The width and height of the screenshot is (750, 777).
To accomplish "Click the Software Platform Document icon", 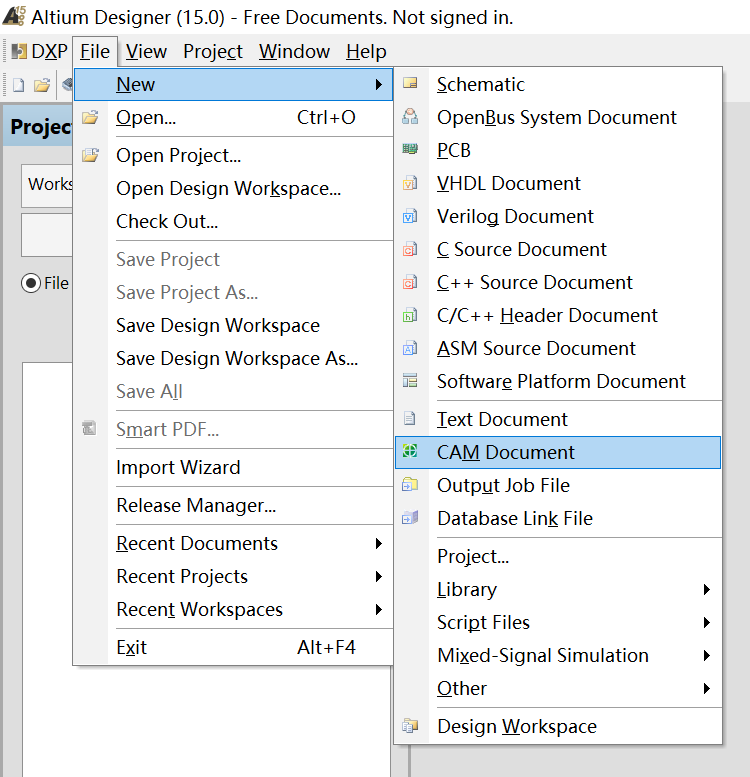I will pos(410,381).
